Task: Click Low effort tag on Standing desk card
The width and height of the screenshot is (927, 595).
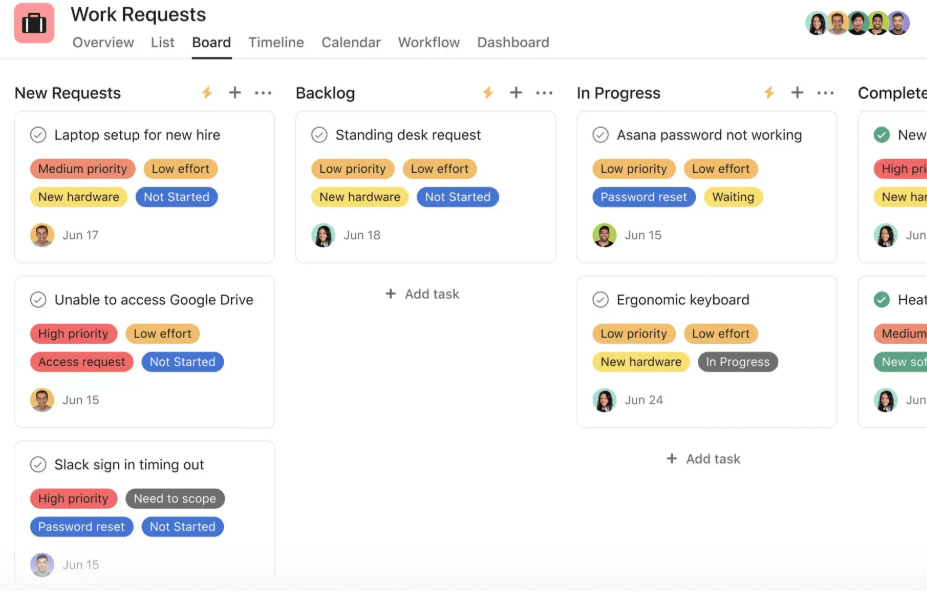Action: tap(439, 169)
